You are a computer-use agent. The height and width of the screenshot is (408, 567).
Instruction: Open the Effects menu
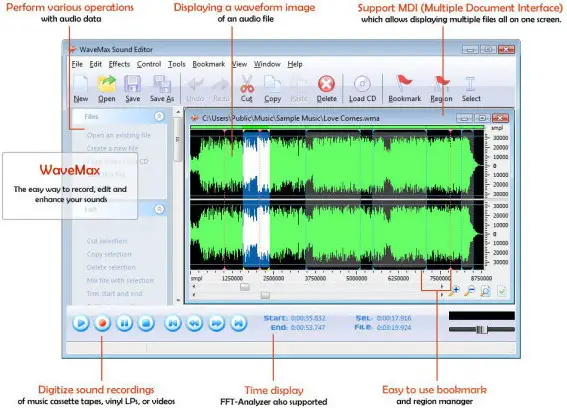pos(119,64)
